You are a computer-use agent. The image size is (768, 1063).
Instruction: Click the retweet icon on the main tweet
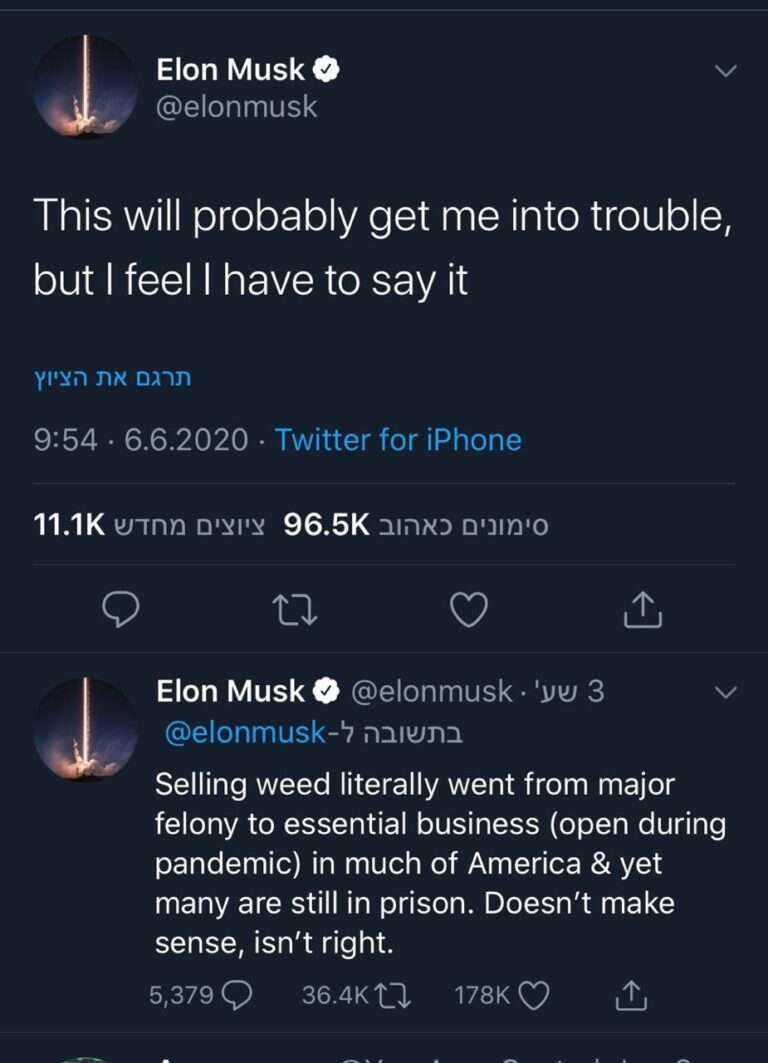(294, 608)
